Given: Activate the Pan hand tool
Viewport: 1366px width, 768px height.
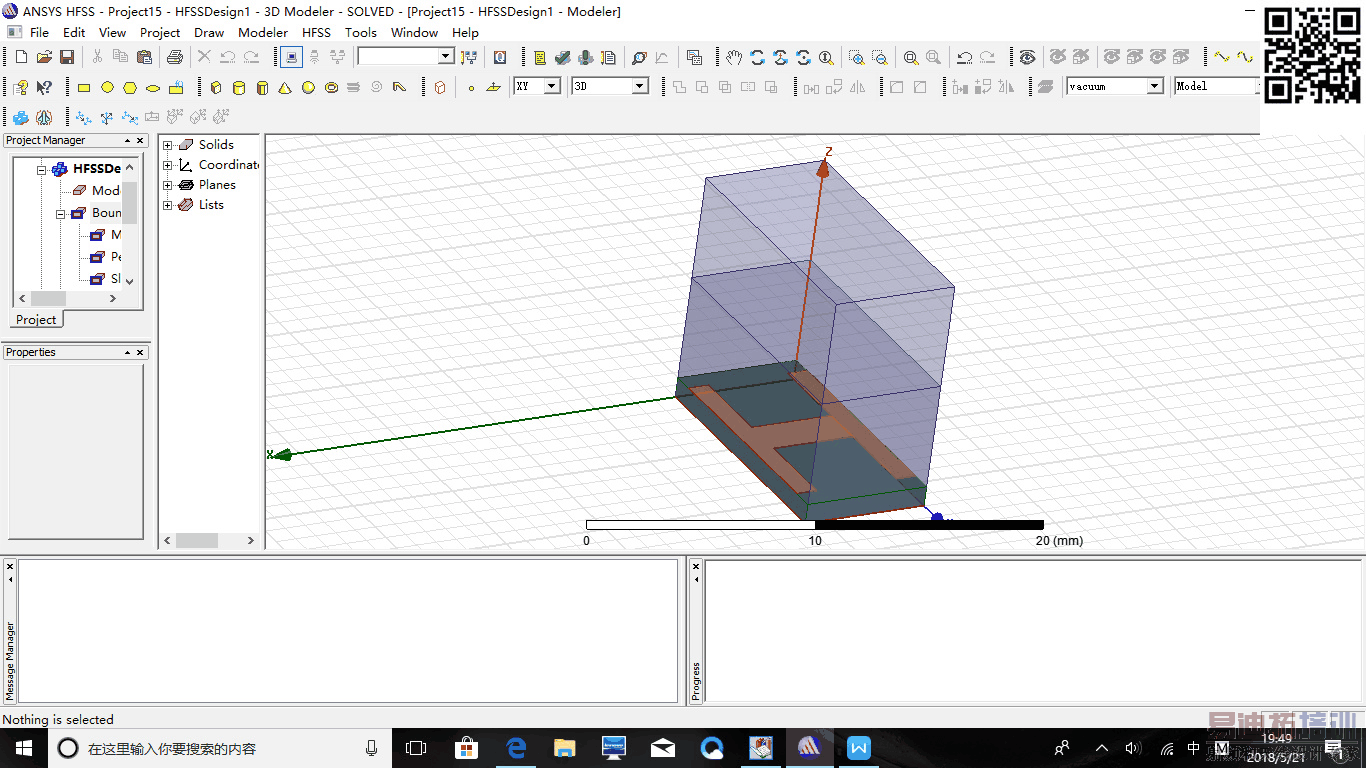Looking at the screenshot, I should click(x=734, y=58).
